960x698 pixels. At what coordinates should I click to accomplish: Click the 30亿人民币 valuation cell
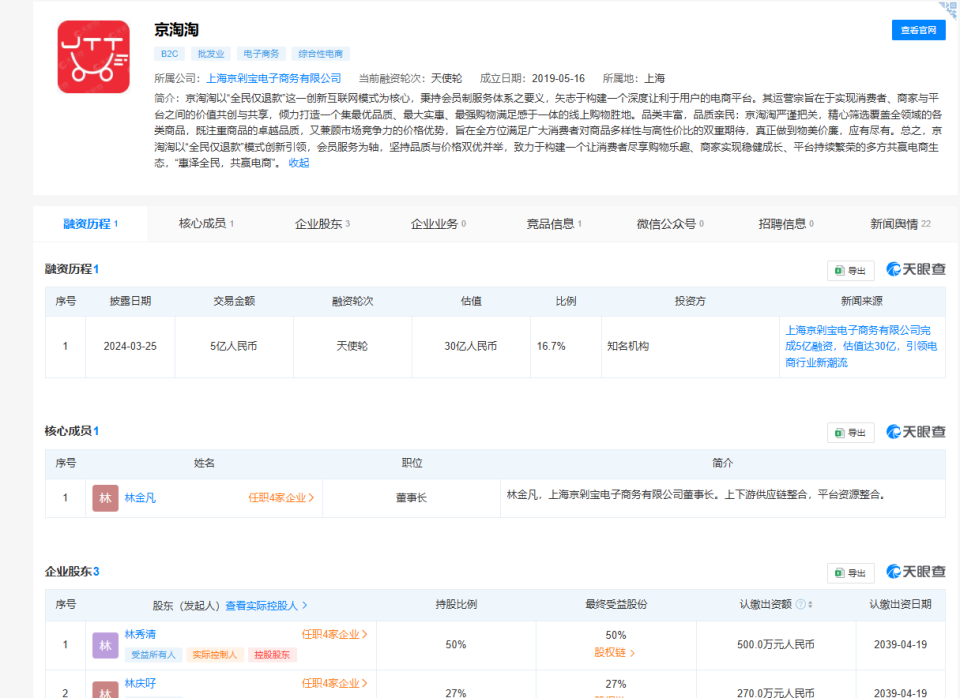point(471,347)
